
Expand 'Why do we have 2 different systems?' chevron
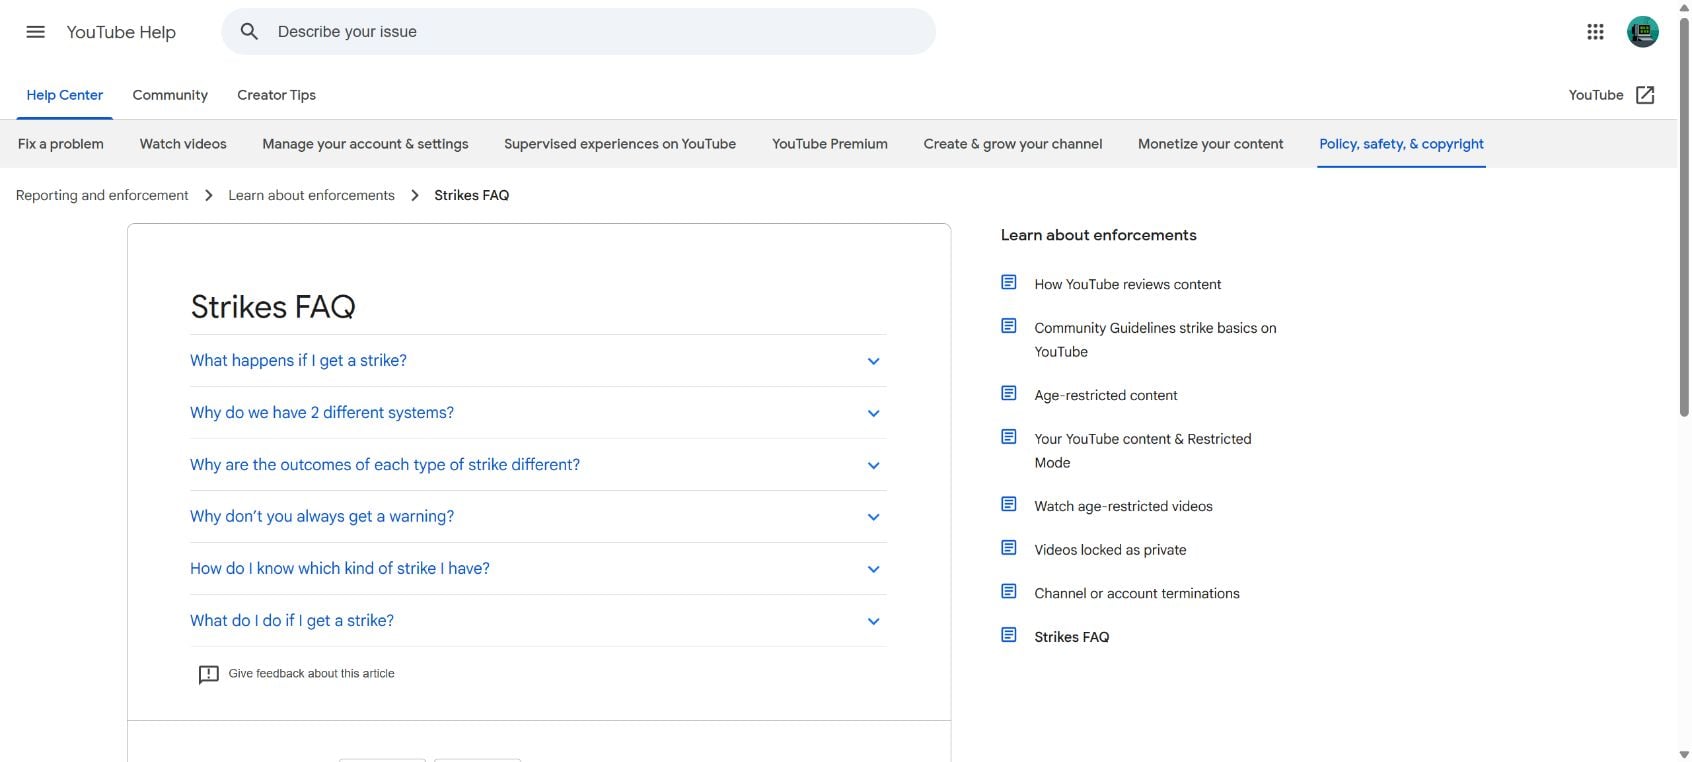pyautogui.click(x=873, y=413)
